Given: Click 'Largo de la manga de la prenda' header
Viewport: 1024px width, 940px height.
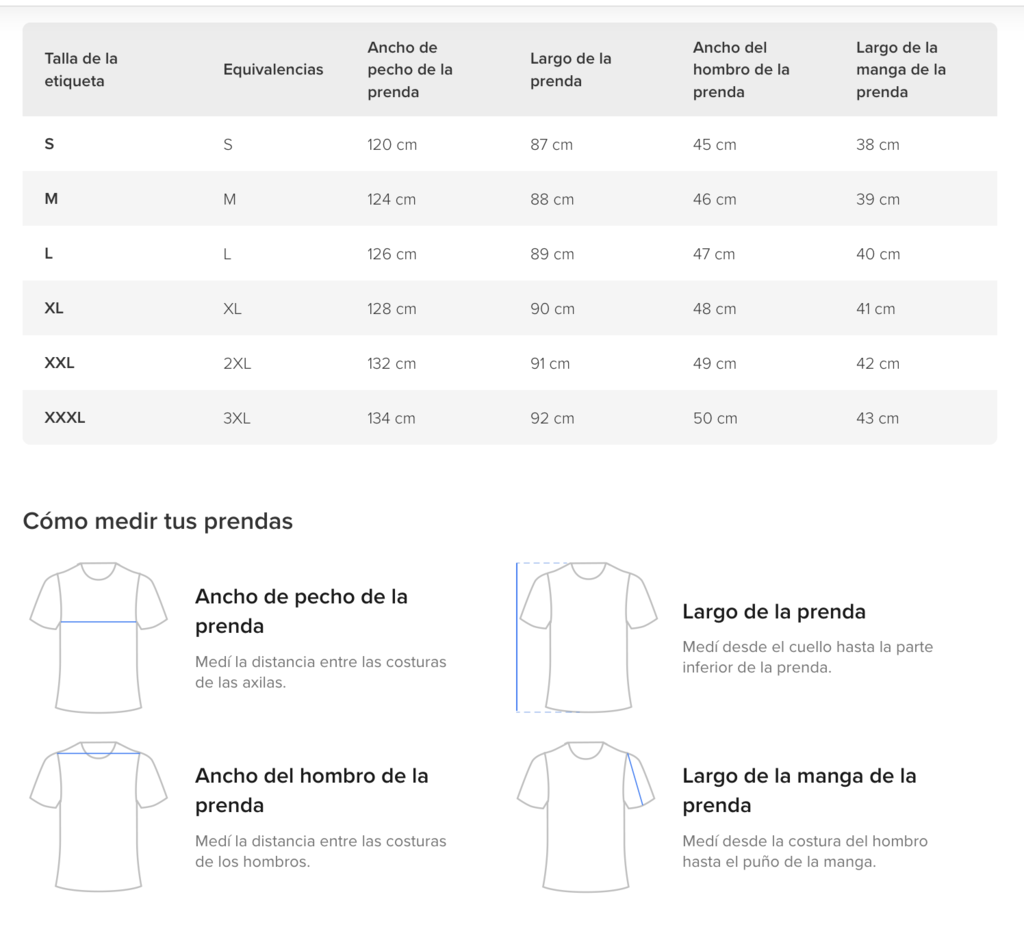Looking at the screenshot, I should pyautogui.click(x=901, y=69).
